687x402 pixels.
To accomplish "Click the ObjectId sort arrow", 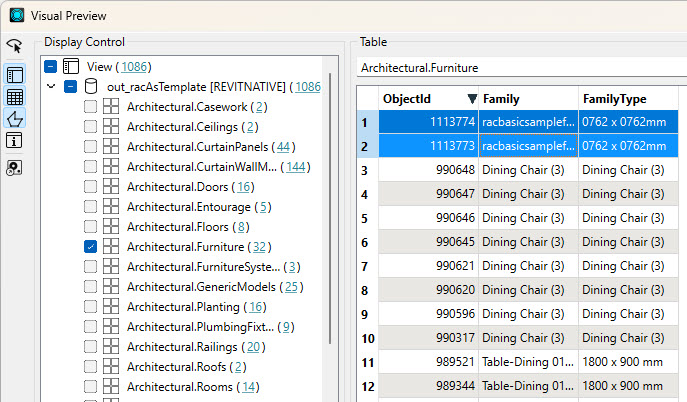I will click(472, 99).
